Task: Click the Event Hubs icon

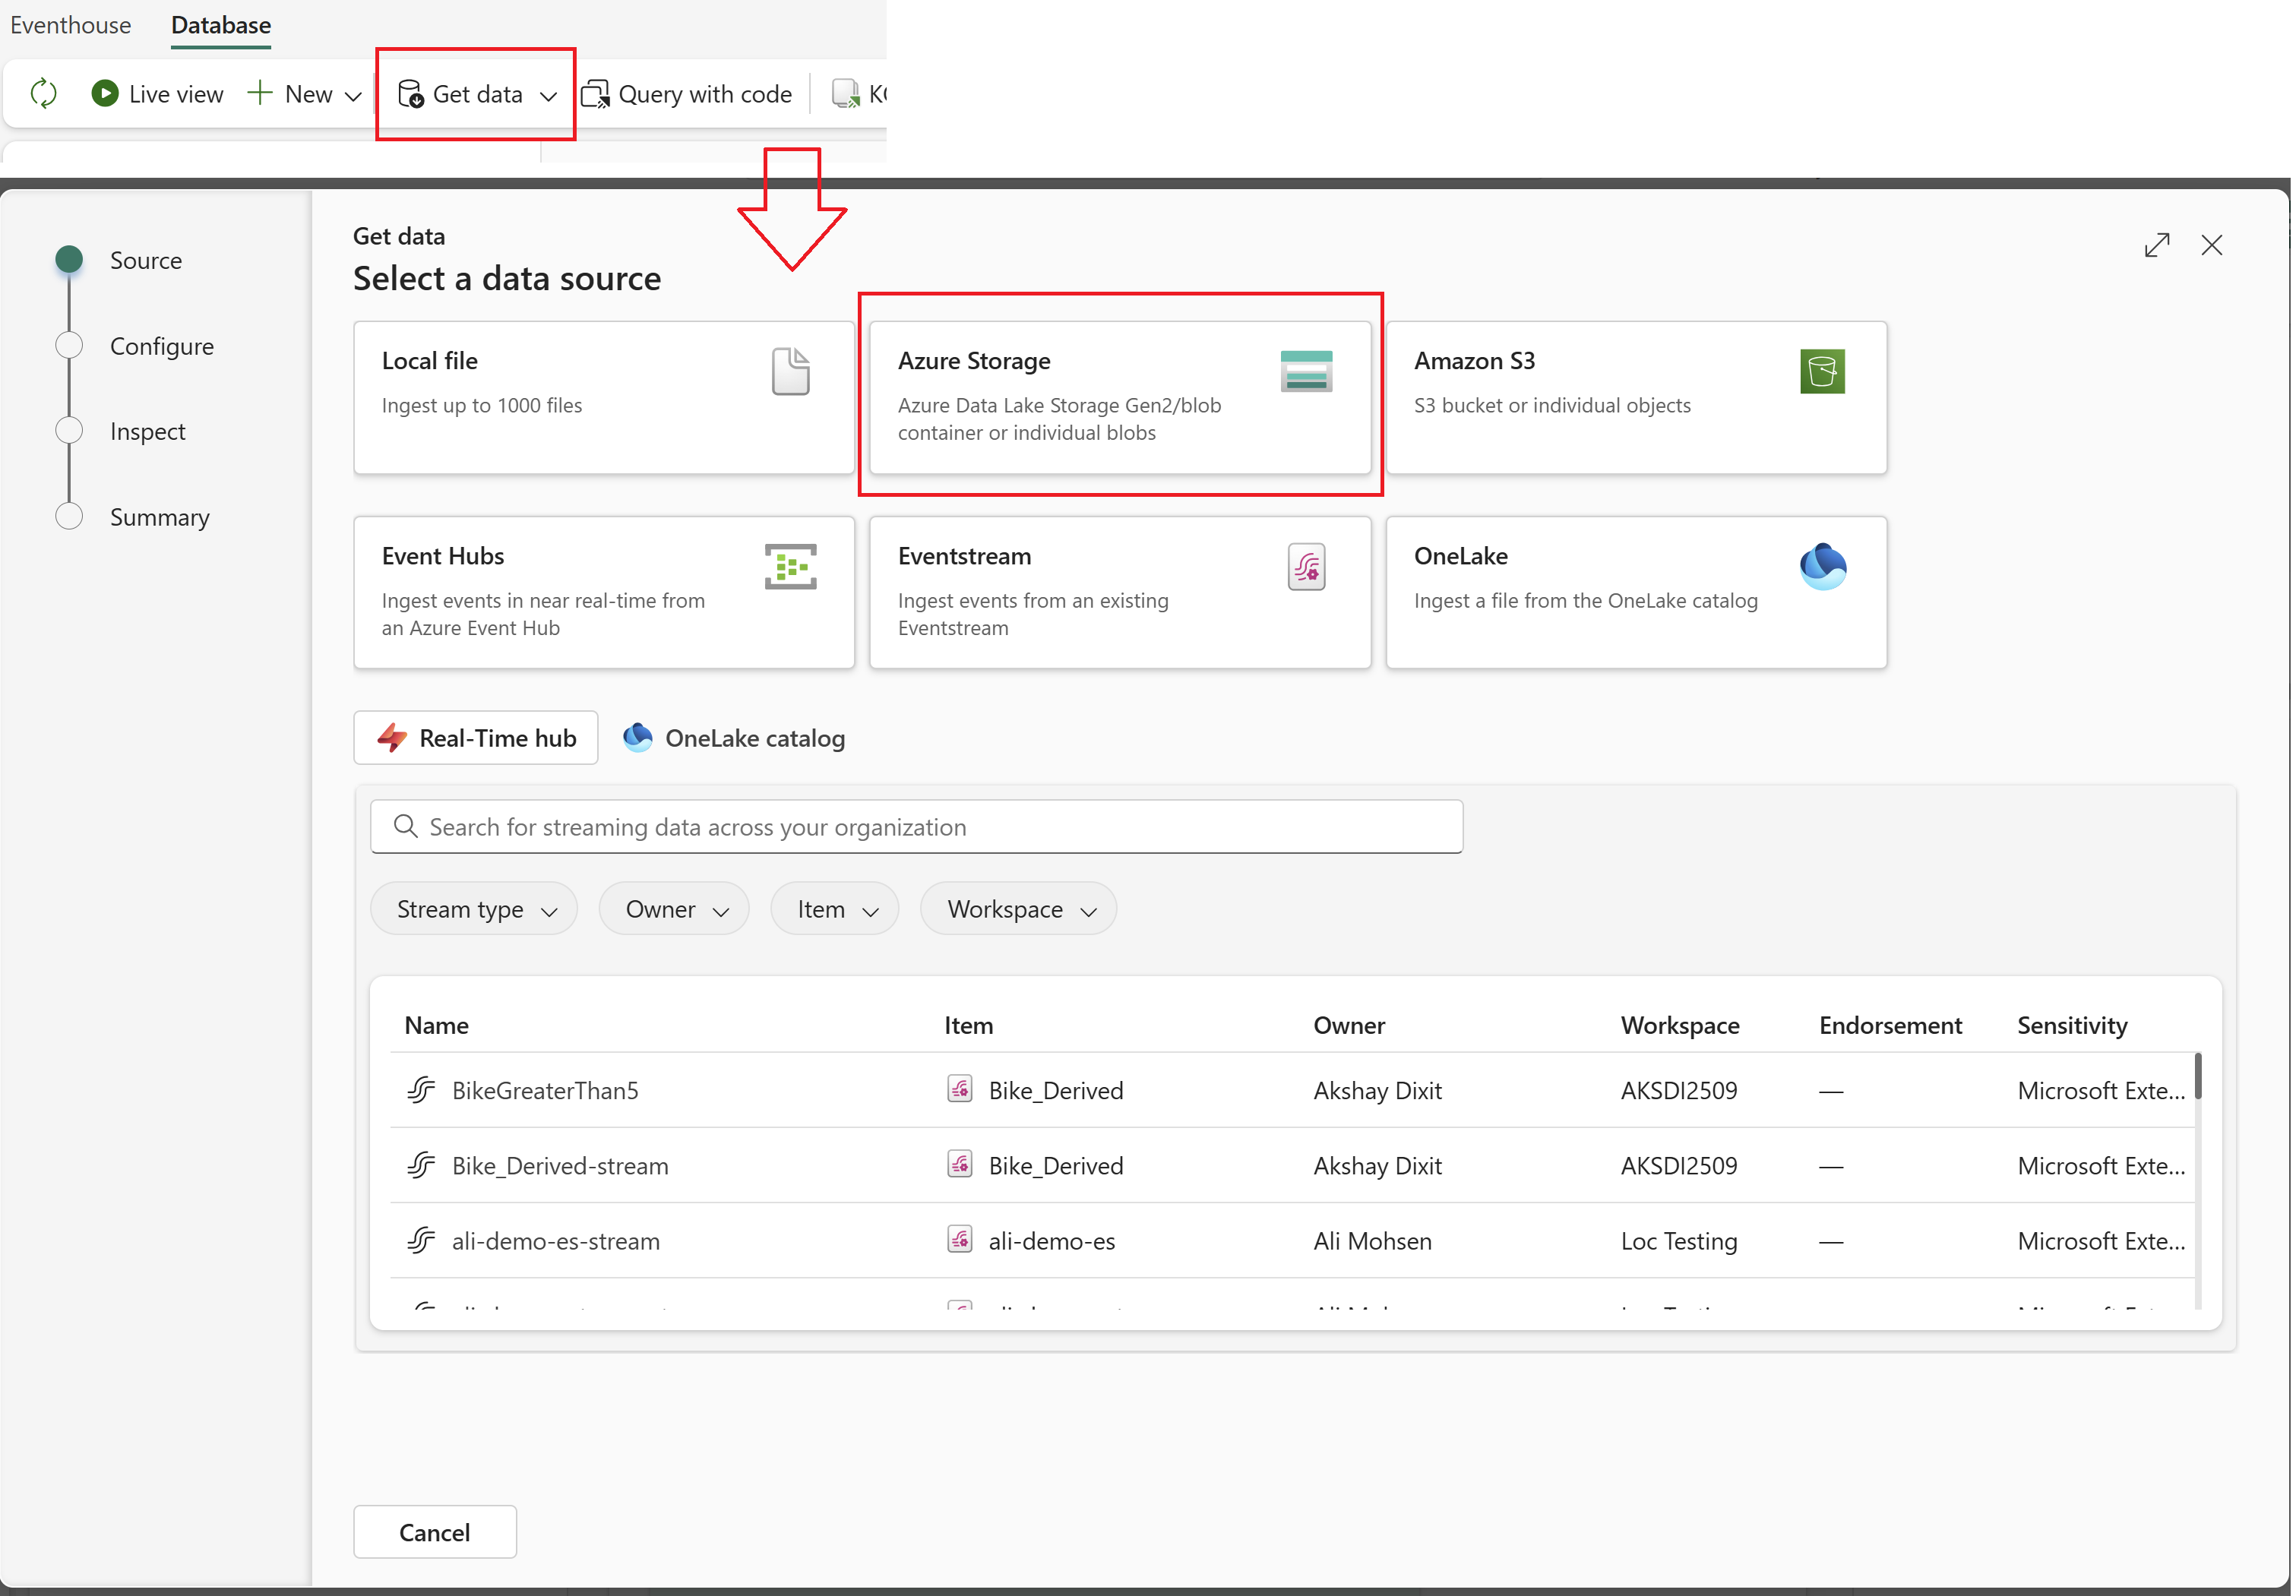Action: tap(792, 567)
